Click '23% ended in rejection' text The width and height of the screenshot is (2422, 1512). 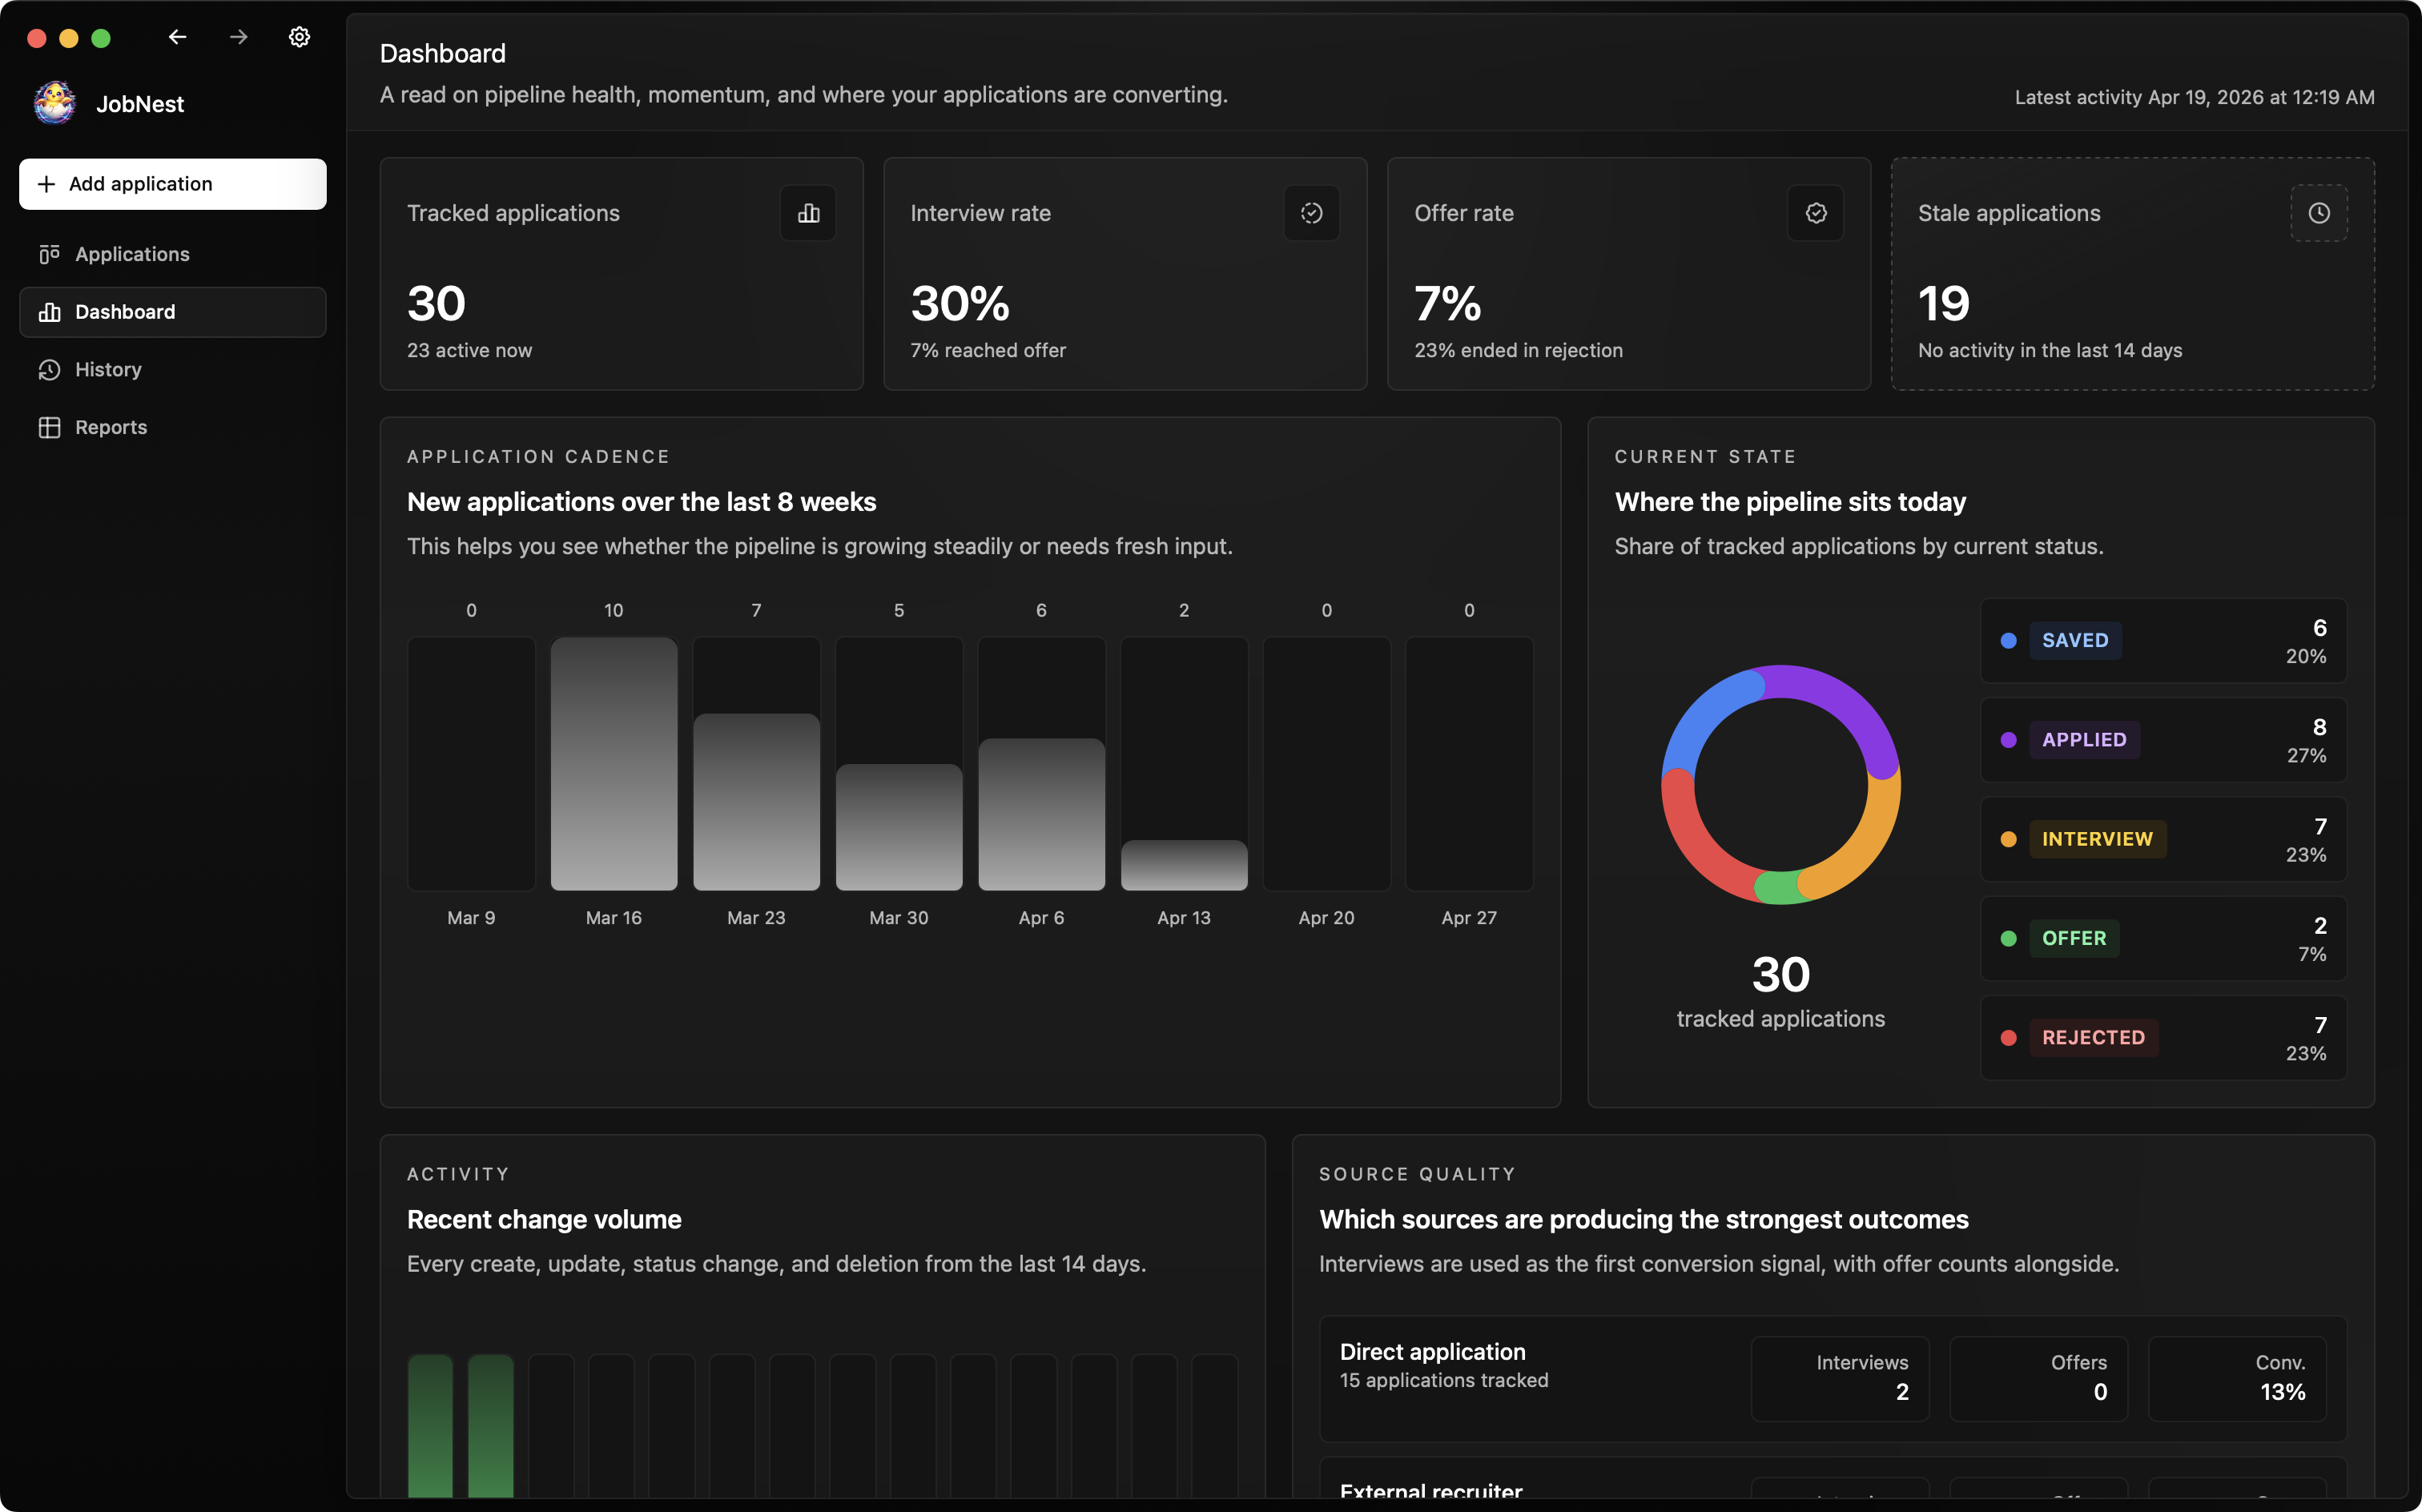1518,351
